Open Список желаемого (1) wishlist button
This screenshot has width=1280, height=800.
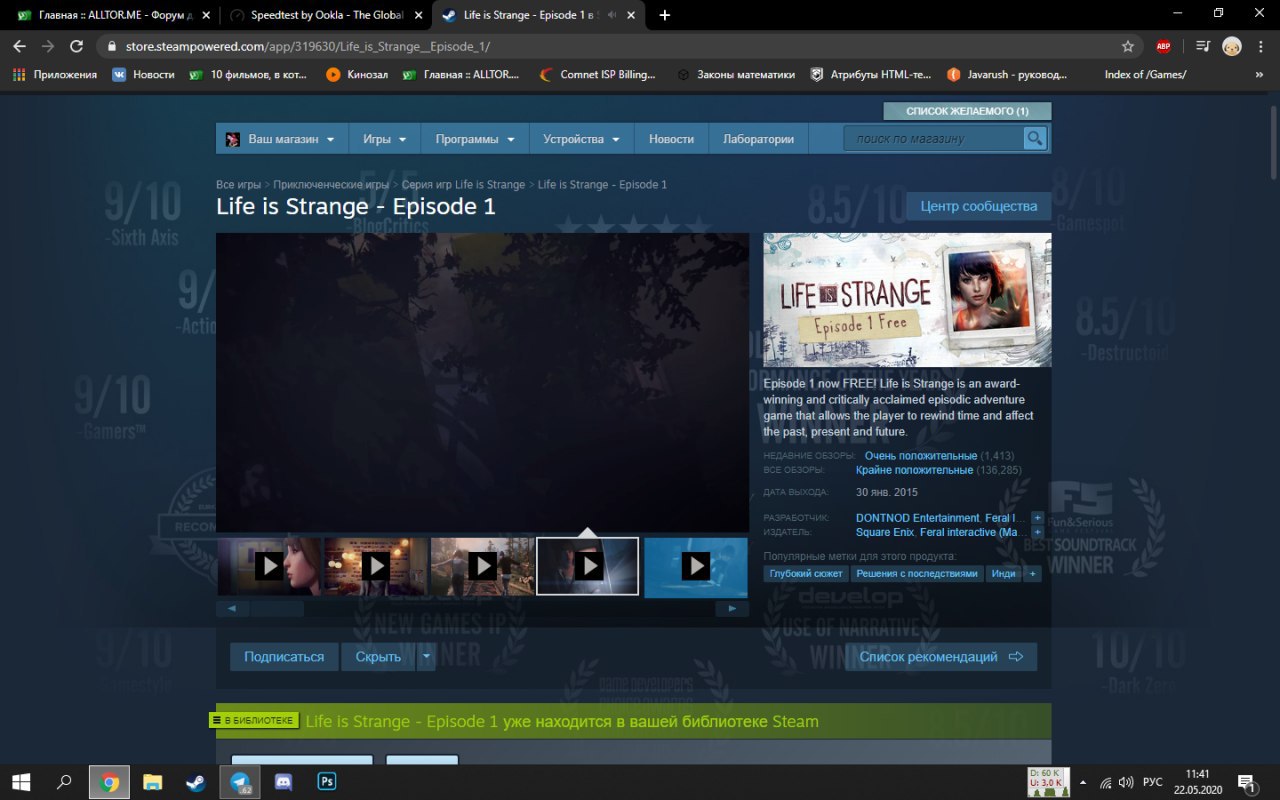[967, 111]
